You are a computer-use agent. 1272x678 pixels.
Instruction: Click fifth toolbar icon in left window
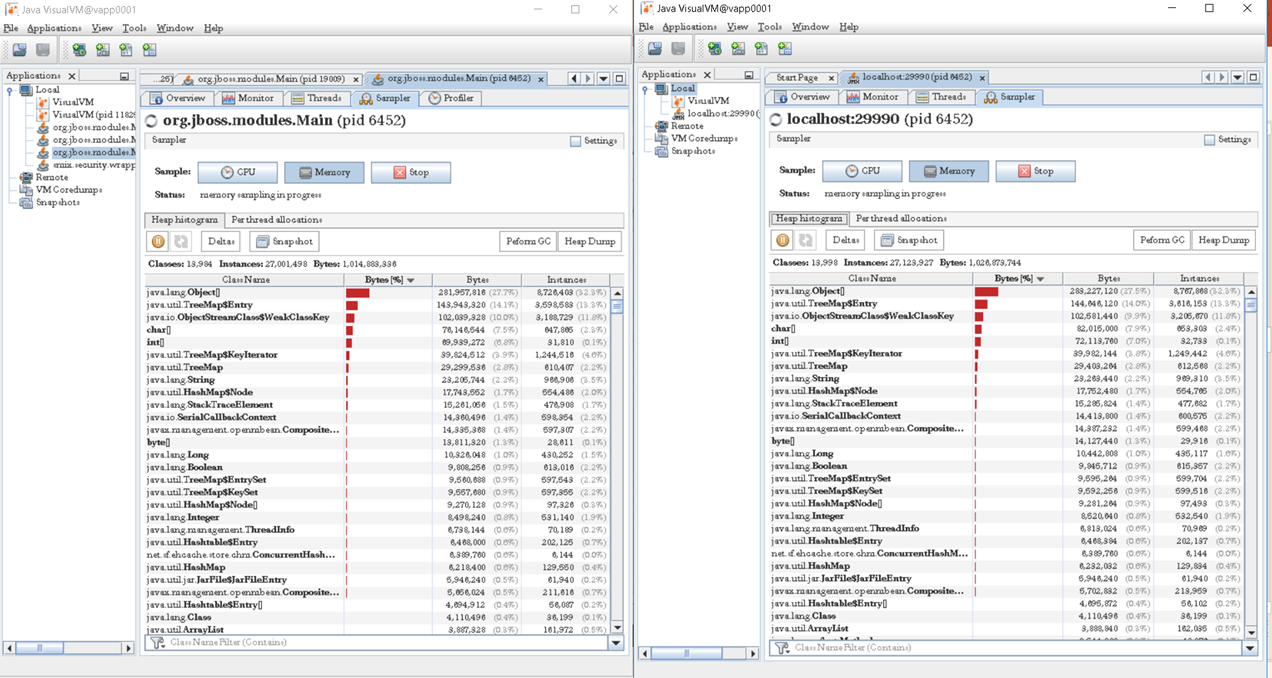126,49
